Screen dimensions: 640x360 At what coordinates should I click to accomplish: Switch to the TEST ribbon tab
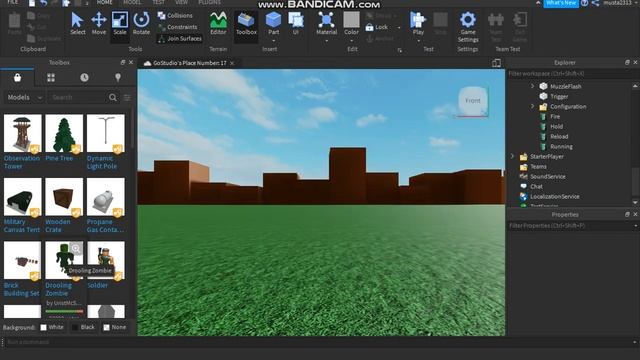tap(158, 2)
